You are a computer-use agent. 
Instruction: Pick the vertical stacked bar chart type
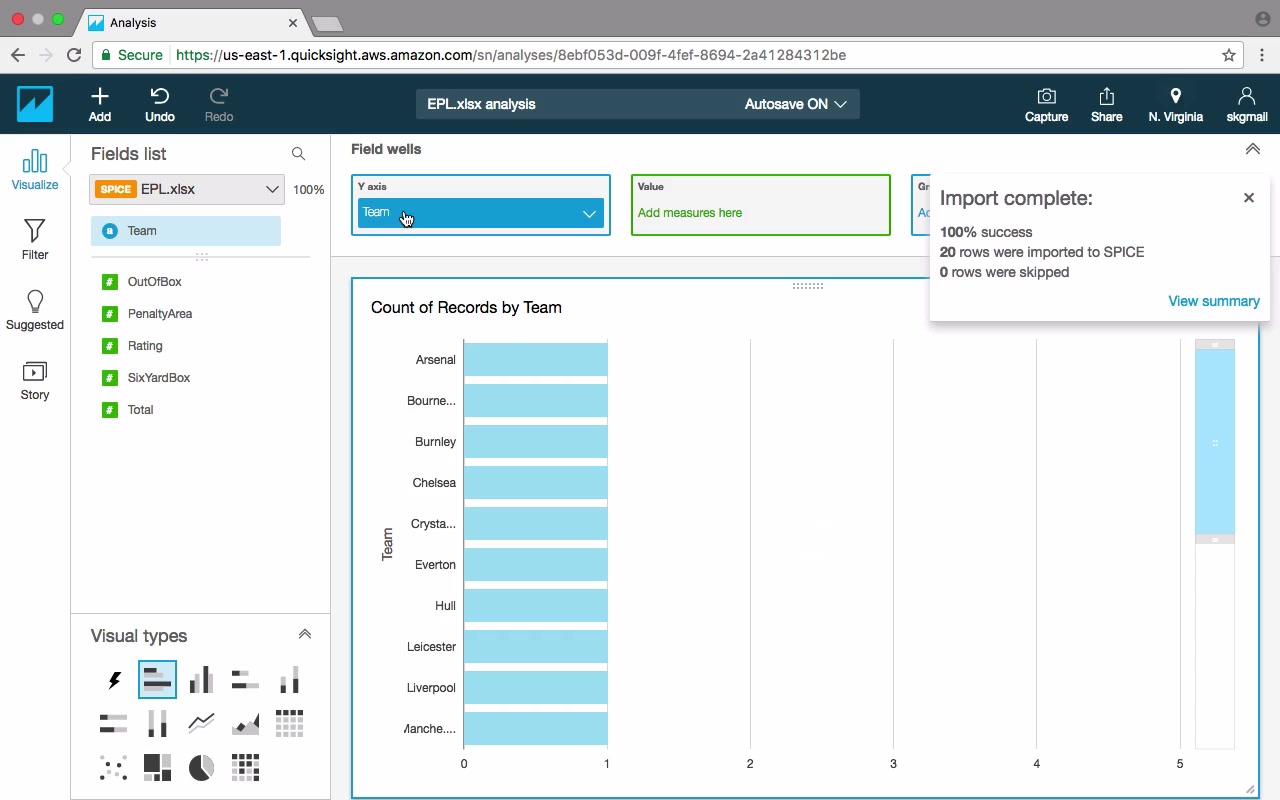289,680
